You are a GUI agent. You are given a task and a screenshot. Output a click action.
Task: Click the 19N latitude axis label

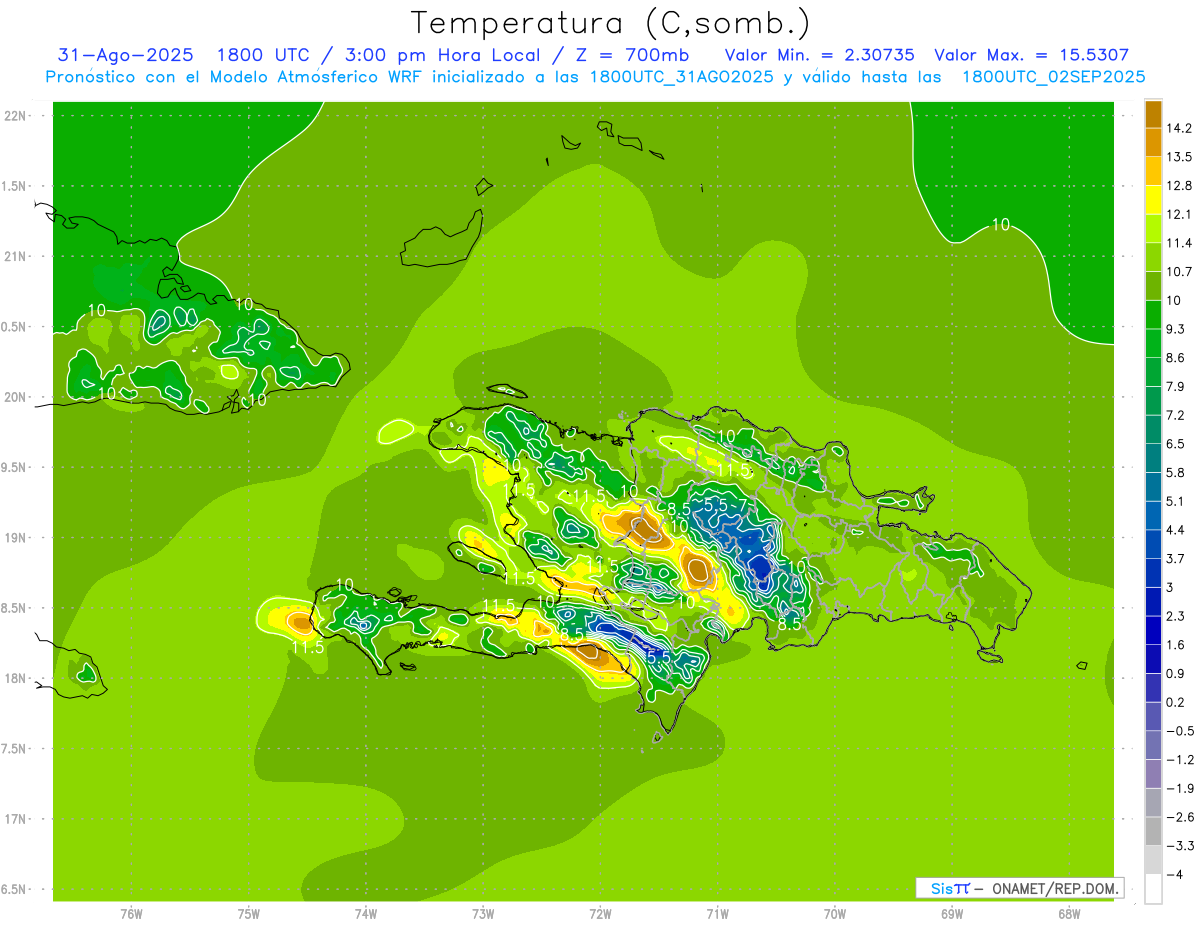click(x=14, y=537)
